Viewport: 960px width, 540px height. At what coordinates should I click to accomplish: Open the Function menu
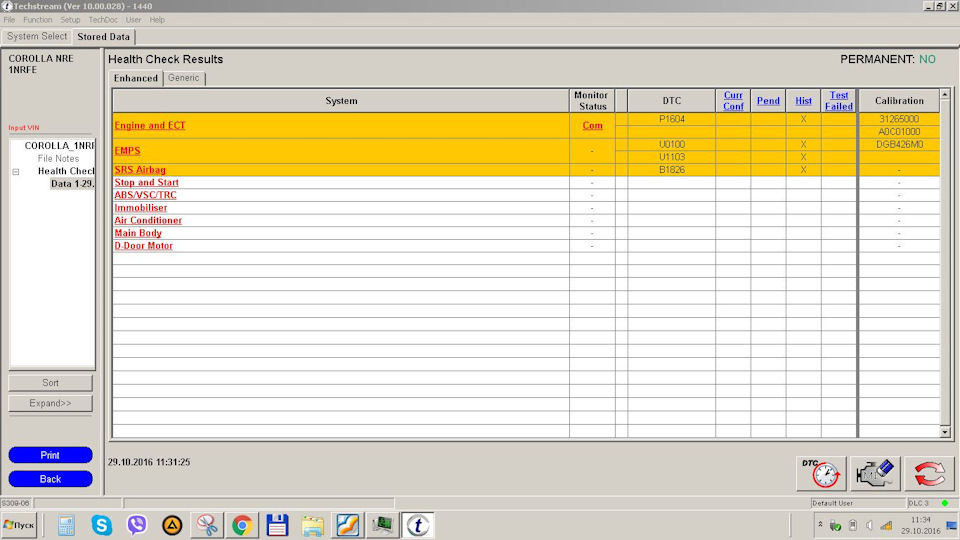(38, 20)
